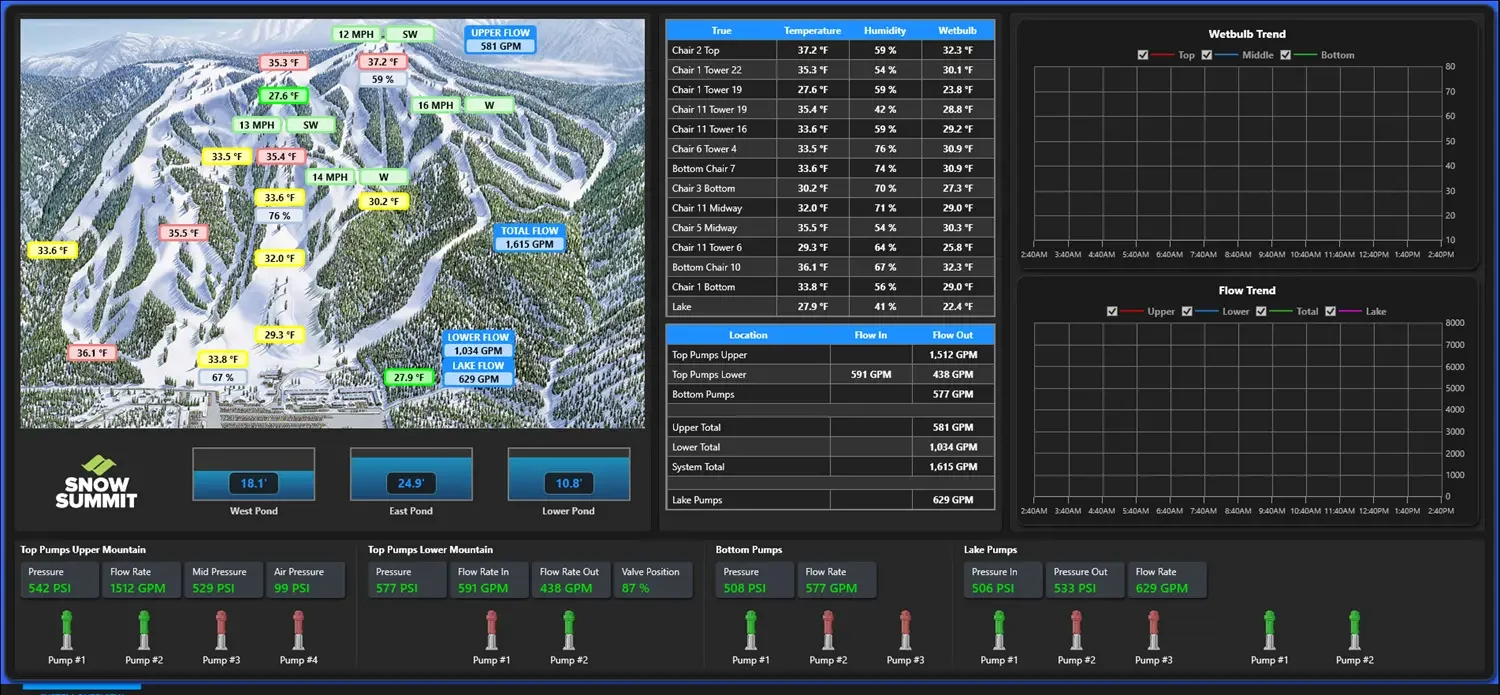Click the red Pump #2 icon under Bottom Pumps

tap(828, 632)
